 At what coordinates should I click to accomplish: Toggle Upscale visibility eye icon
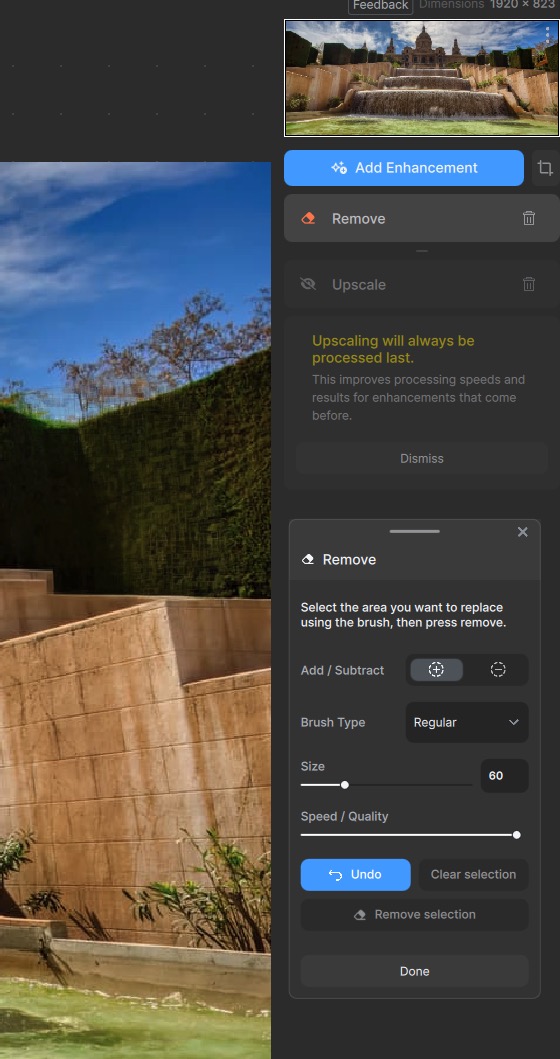308,284
